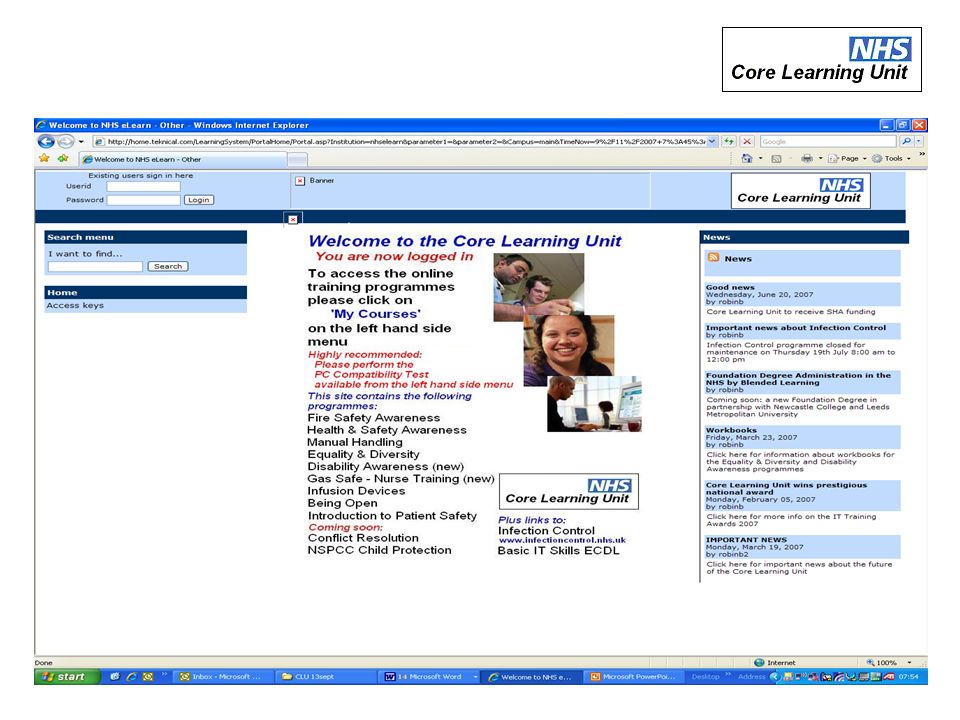This screenshot has height=720, width=960.
Task: Open the Workbooks news item
Action: (x=731, y=430)
